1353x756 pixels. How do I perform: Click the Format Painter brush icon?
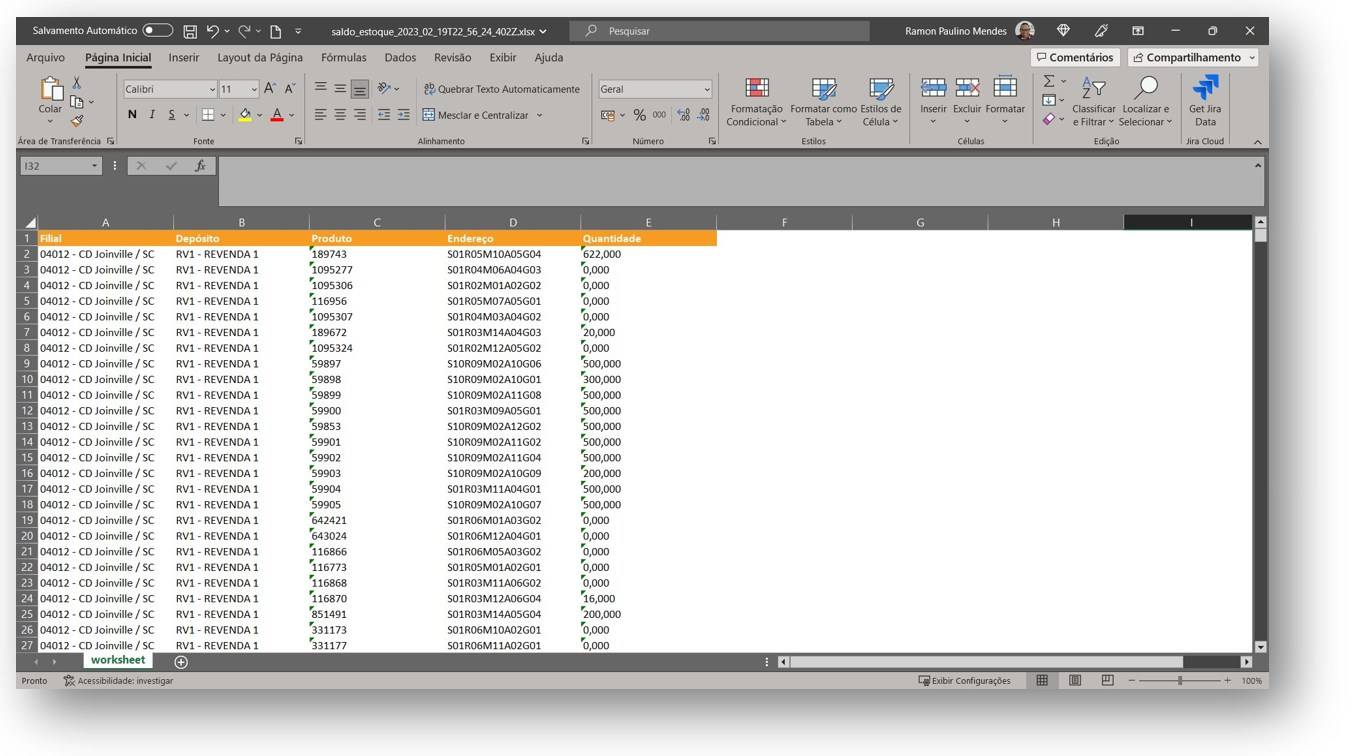click(77, 121)
